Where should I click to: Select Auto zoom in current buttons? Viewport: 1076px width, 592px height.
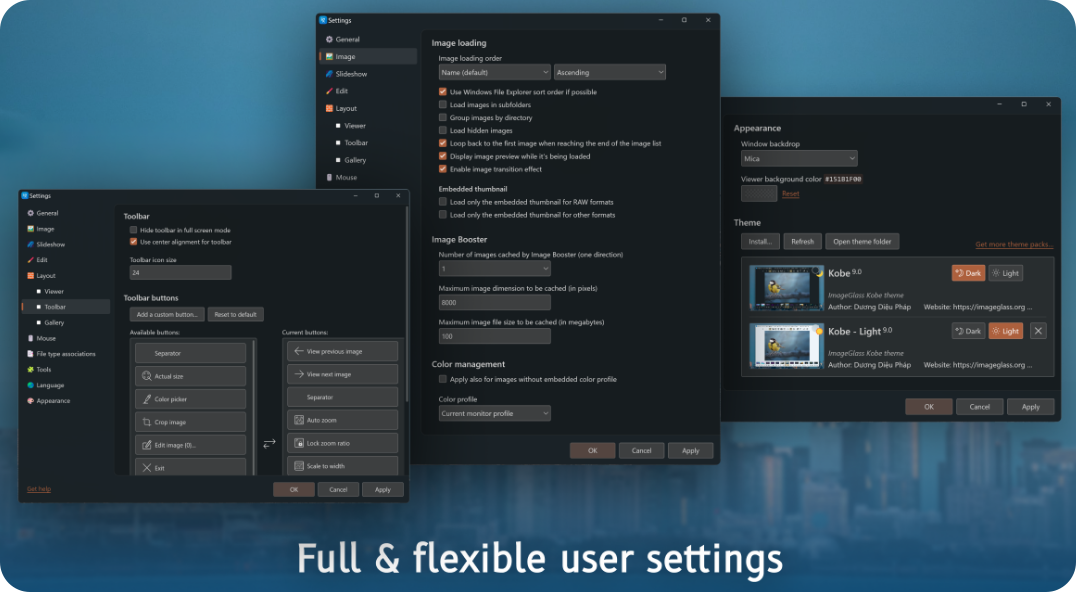pos(342,420)
